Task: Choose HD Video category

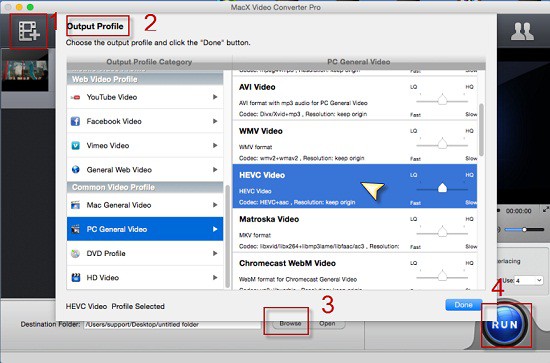Action: point(145,278)
